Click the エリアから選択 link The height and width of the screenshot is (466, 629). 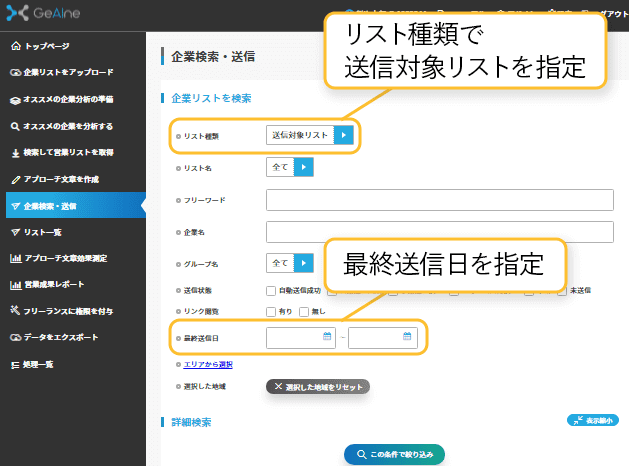click(x=208, y=364)
